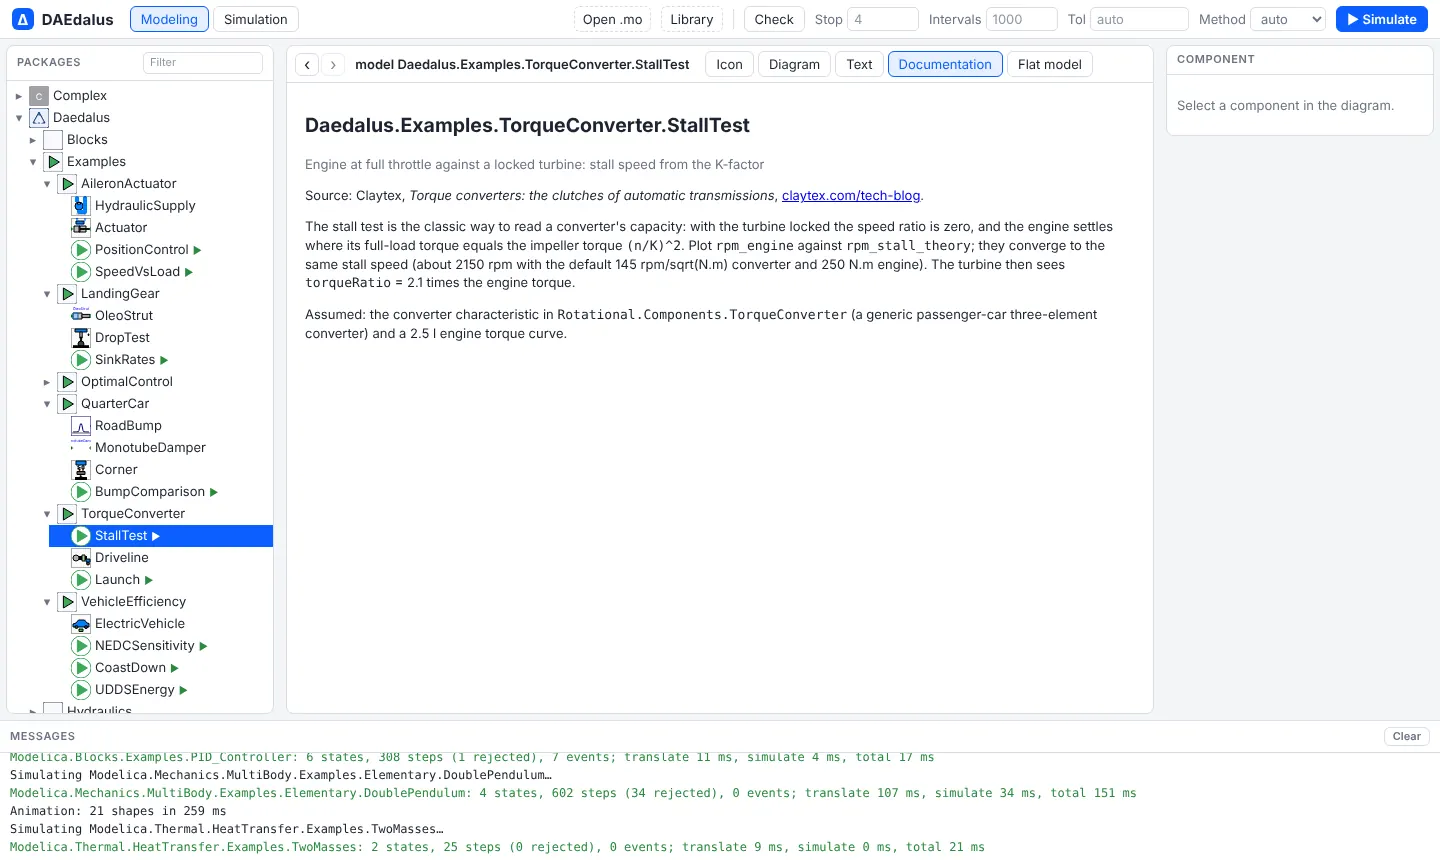Click the Driveline model icon
This screenshot has height=860, width=1440.
coord(81,558)
